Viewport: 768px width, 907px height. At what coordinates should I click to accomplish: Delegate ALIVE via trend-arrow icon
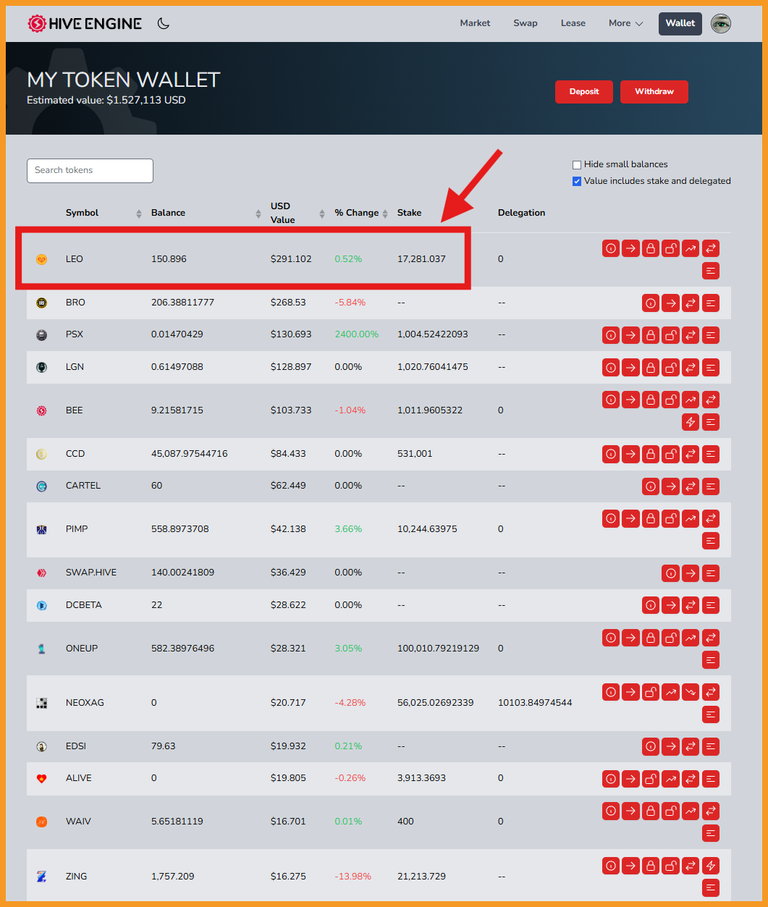coord(671,780)
